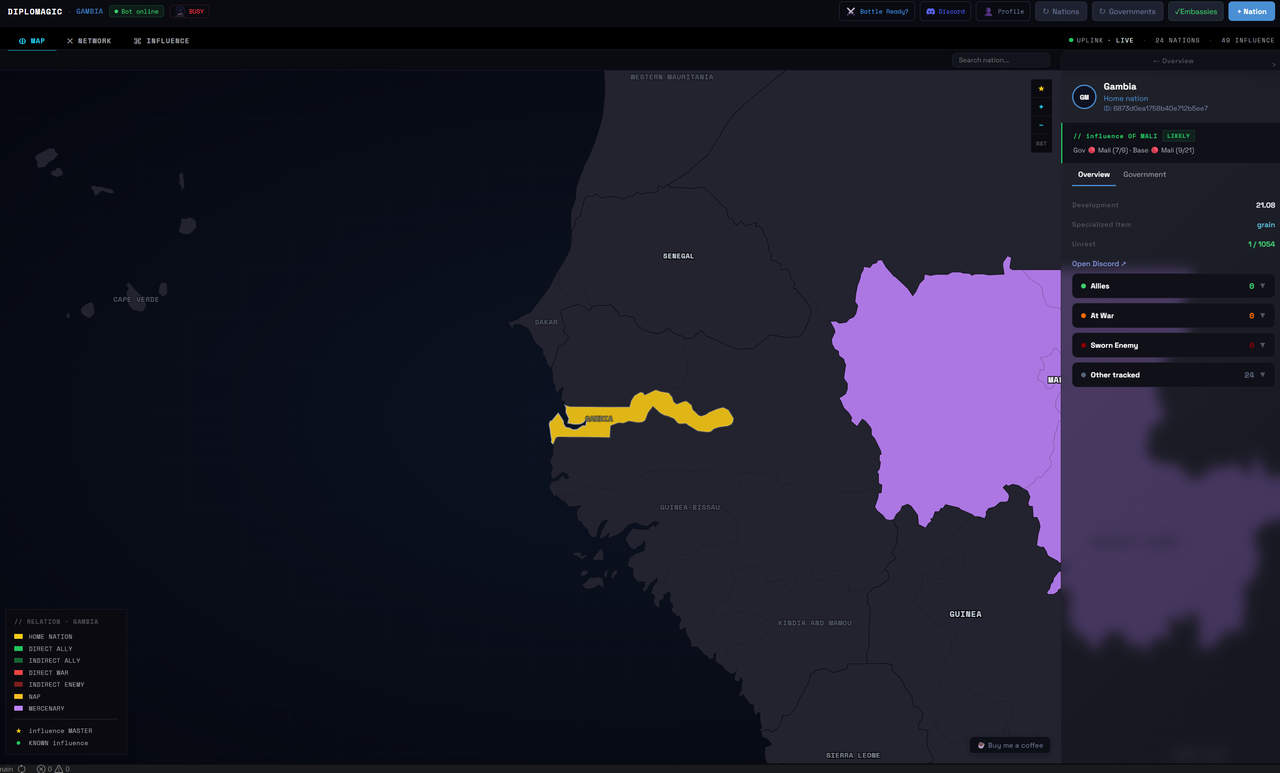Screen dimensions: 1280x773
Task: Switch to the Network tab
Action: [x=89, y=41]
